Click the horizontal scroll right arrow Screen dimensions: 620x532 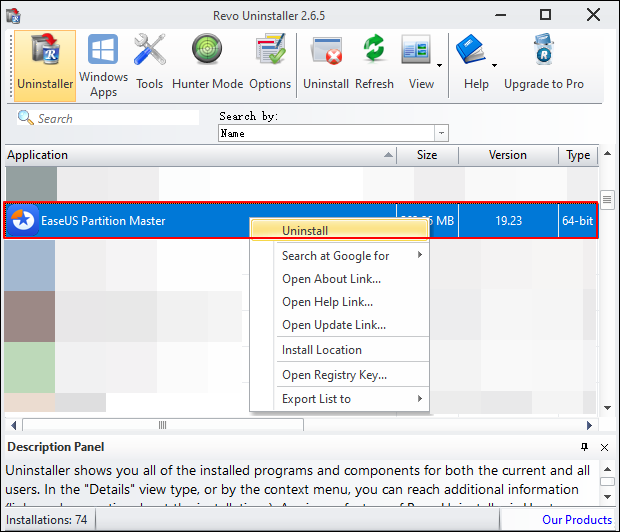[589, 425]
